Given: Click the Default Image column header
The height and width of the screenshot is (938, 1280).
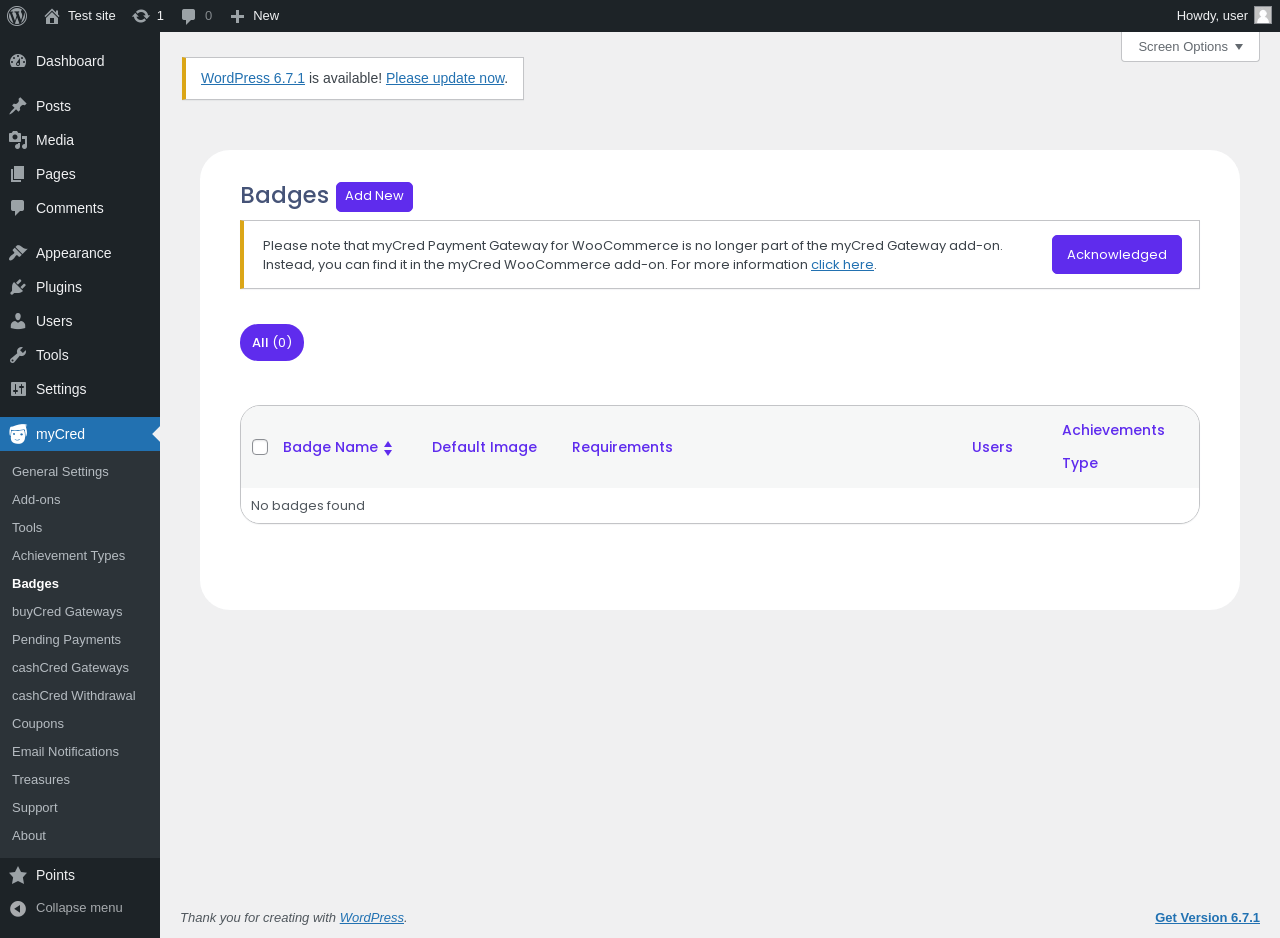Looking at the screenshot, I should (x=484, y=447).
